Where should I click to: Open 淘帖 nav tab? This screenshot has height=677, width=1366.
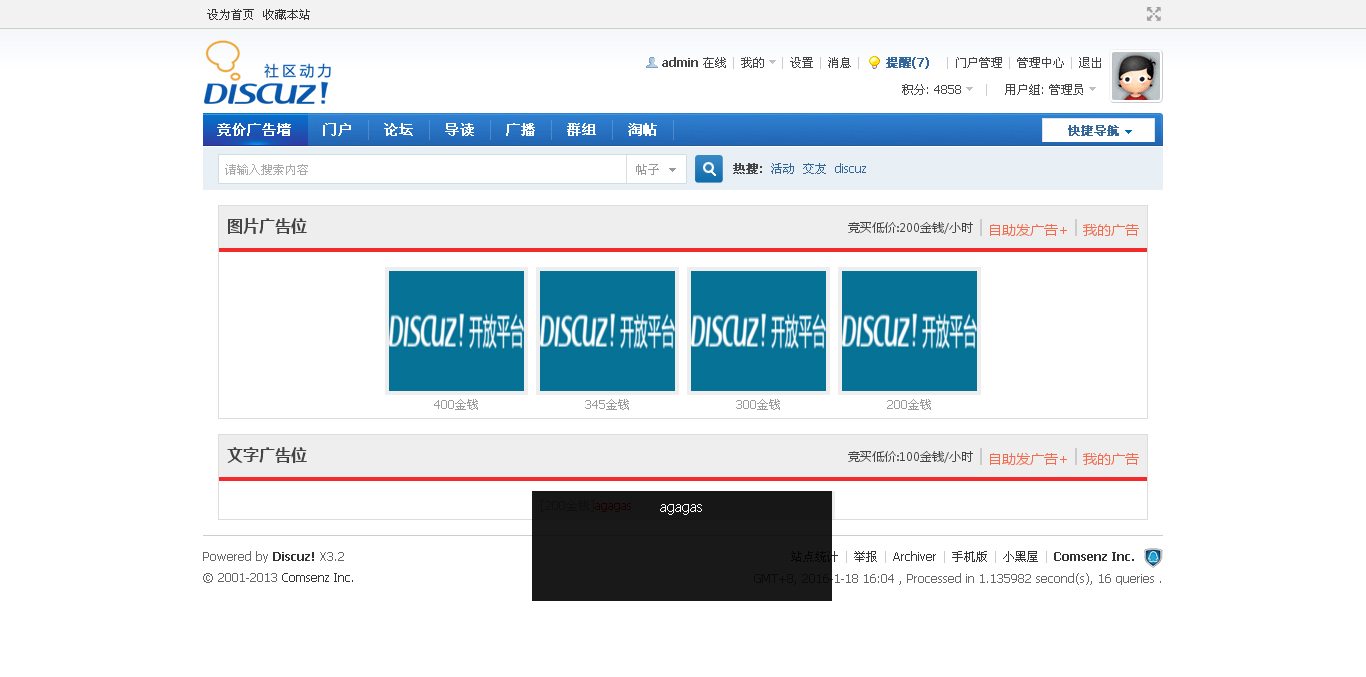(642, 129)
